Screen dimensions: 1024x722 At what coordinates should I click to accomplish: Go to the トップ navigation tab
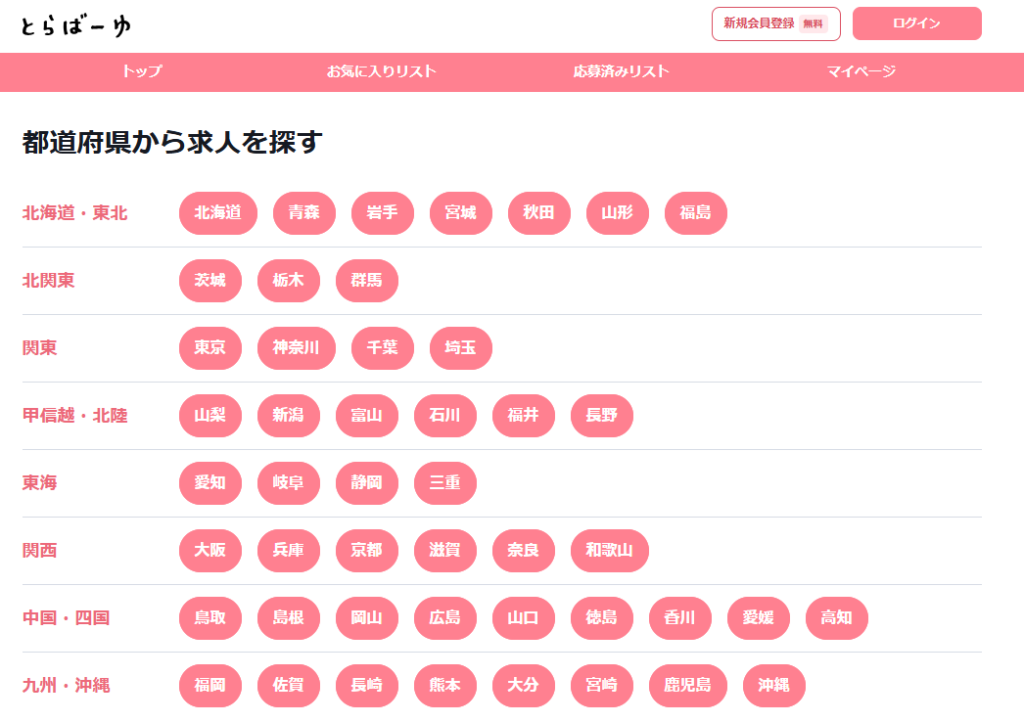142,71
